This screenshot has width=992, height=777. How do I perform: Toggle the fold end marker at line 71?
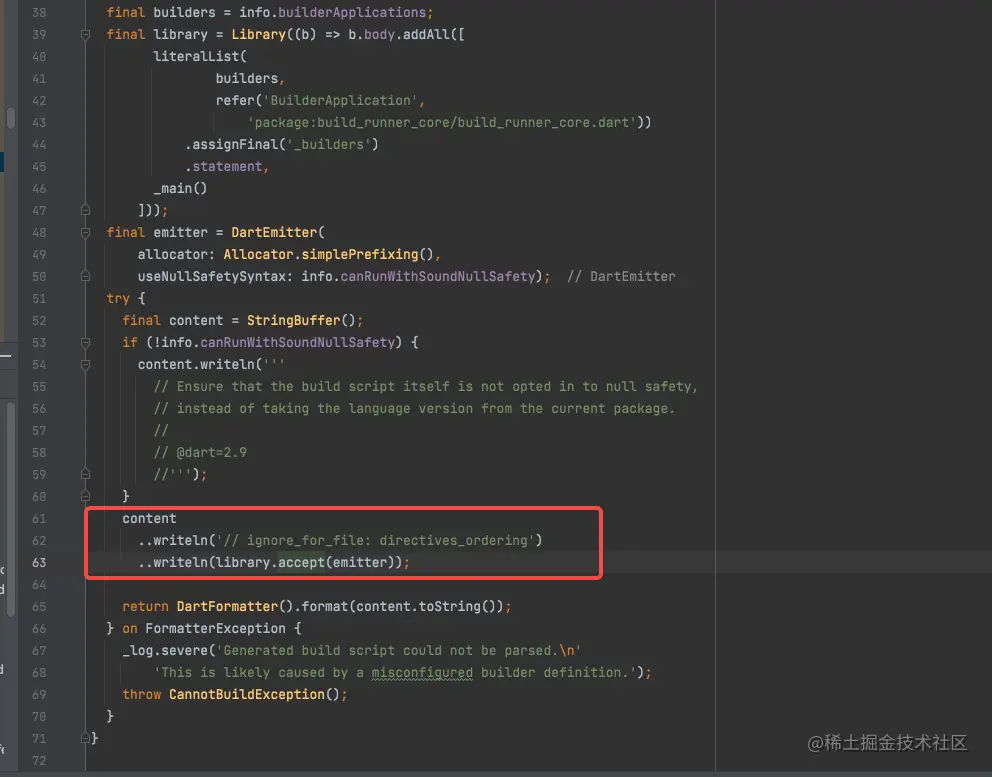point(85,738)
